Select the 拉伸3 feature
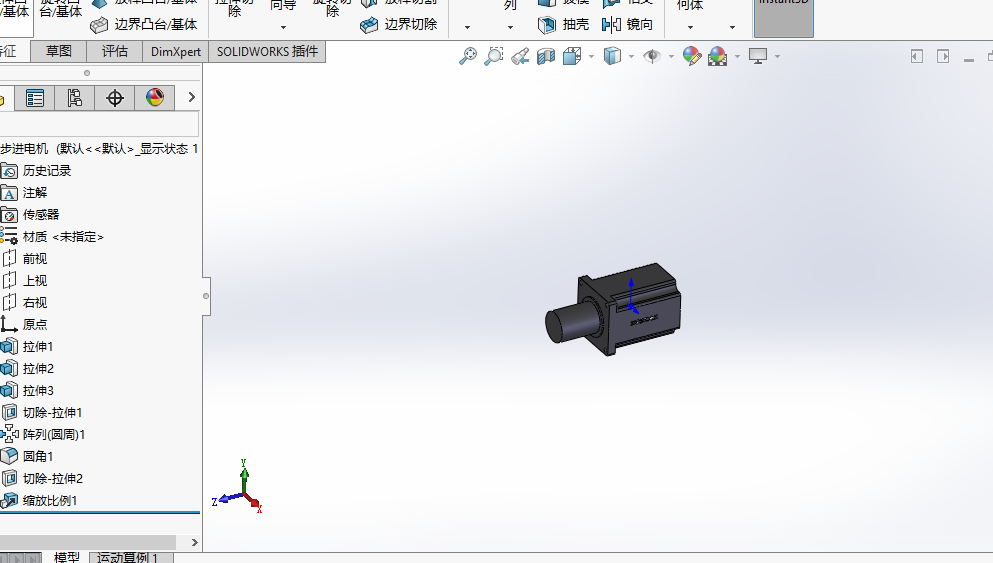 tap(27, 390)
